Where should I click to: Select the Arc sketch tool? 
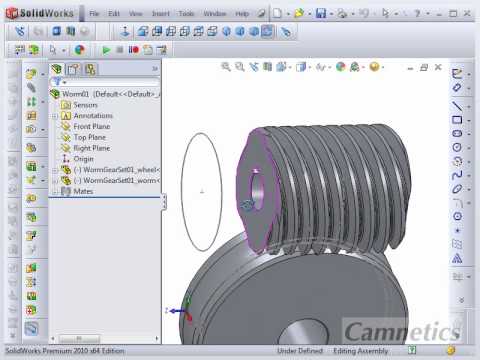[x=457, y=161]
